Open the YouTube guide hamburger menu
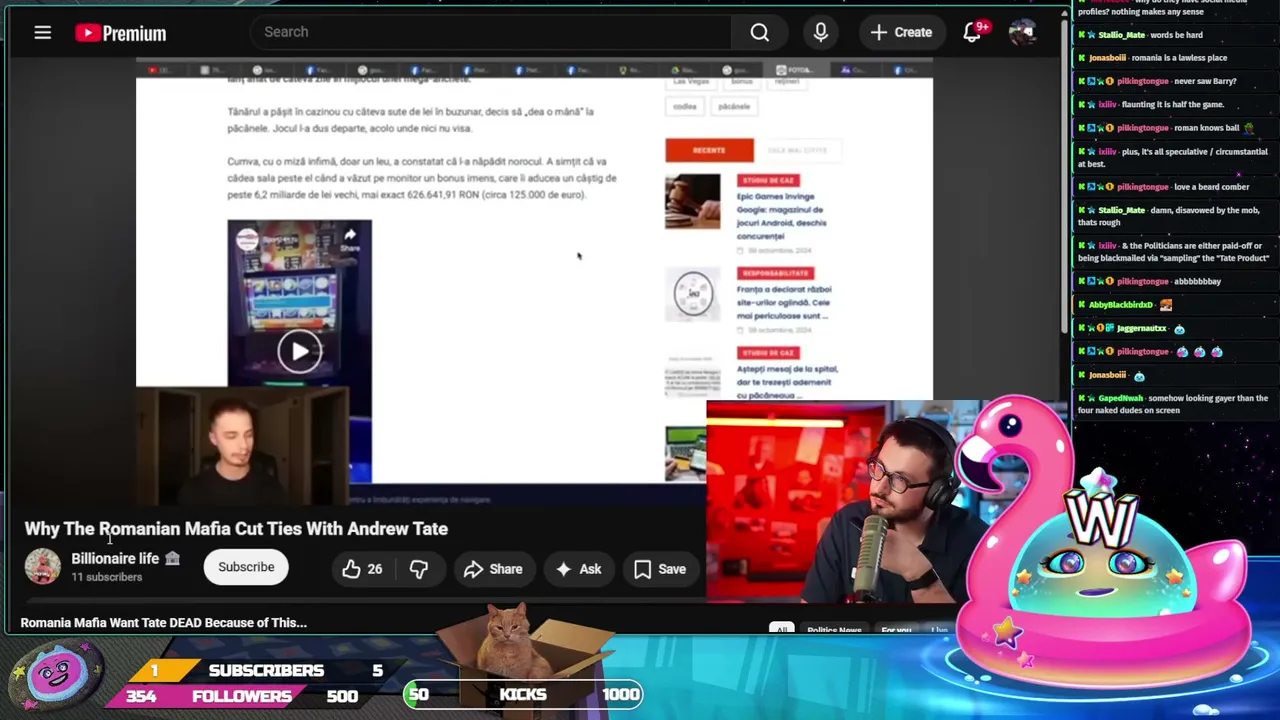This screenshot has width=1280, height=720. click(42, 33)
